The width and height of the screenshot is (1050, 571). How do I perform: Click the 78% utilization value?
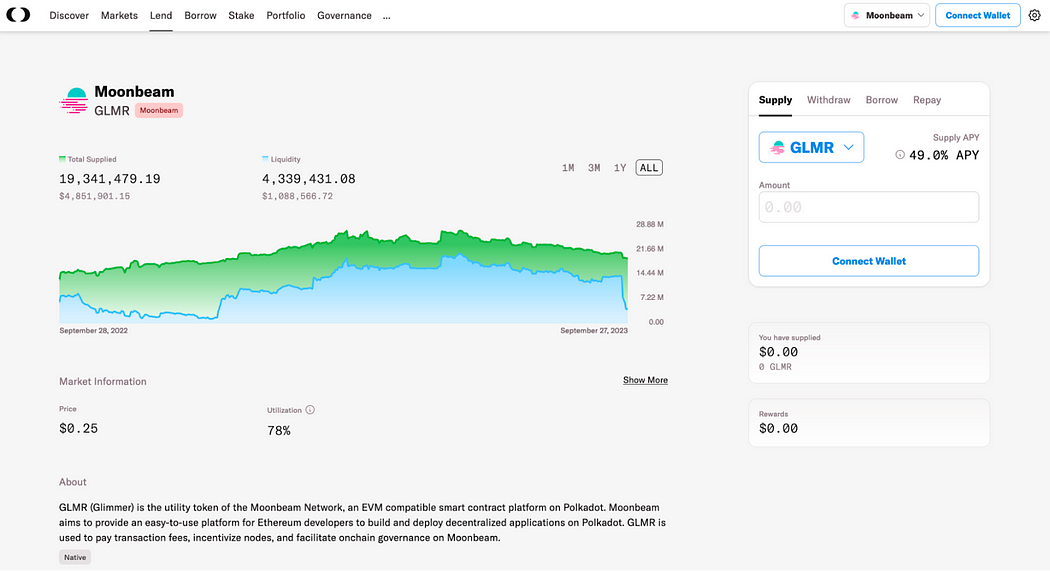[279, 431]
